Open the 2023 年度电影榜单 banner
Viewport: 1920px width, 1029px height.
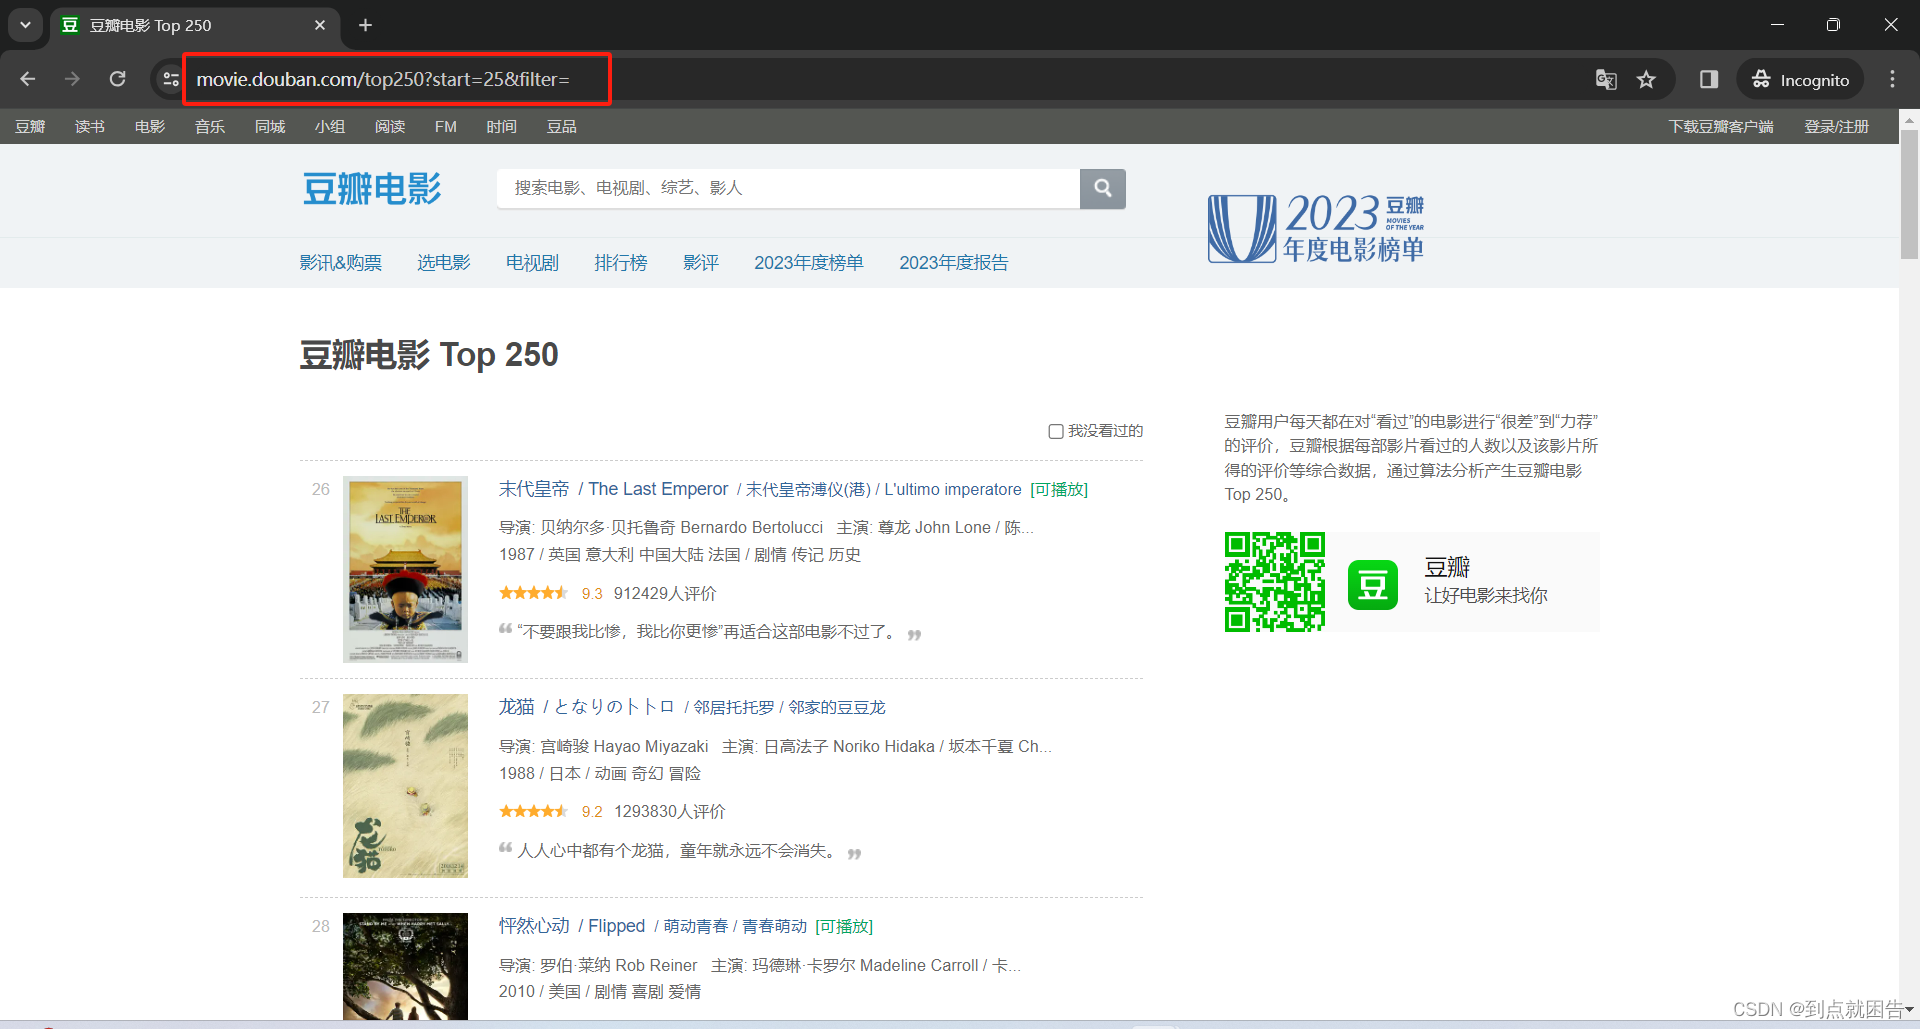click(1316, 227)
